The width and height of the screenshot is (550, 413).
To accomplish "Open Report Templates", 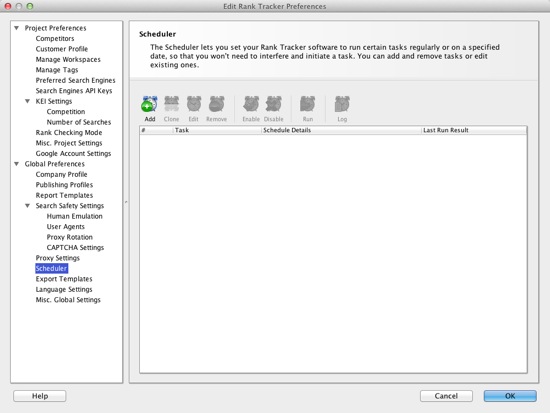I will [64, 195].
